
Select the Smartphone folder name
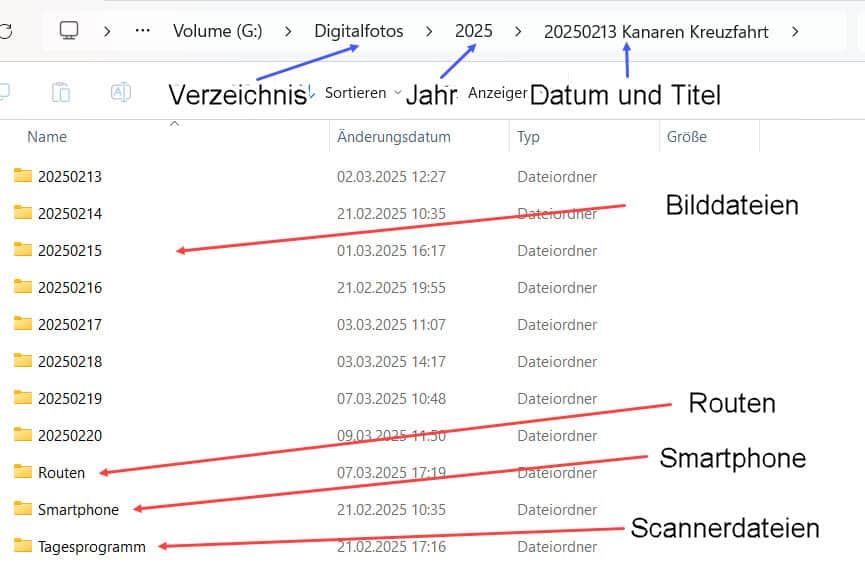click(78, 510)
